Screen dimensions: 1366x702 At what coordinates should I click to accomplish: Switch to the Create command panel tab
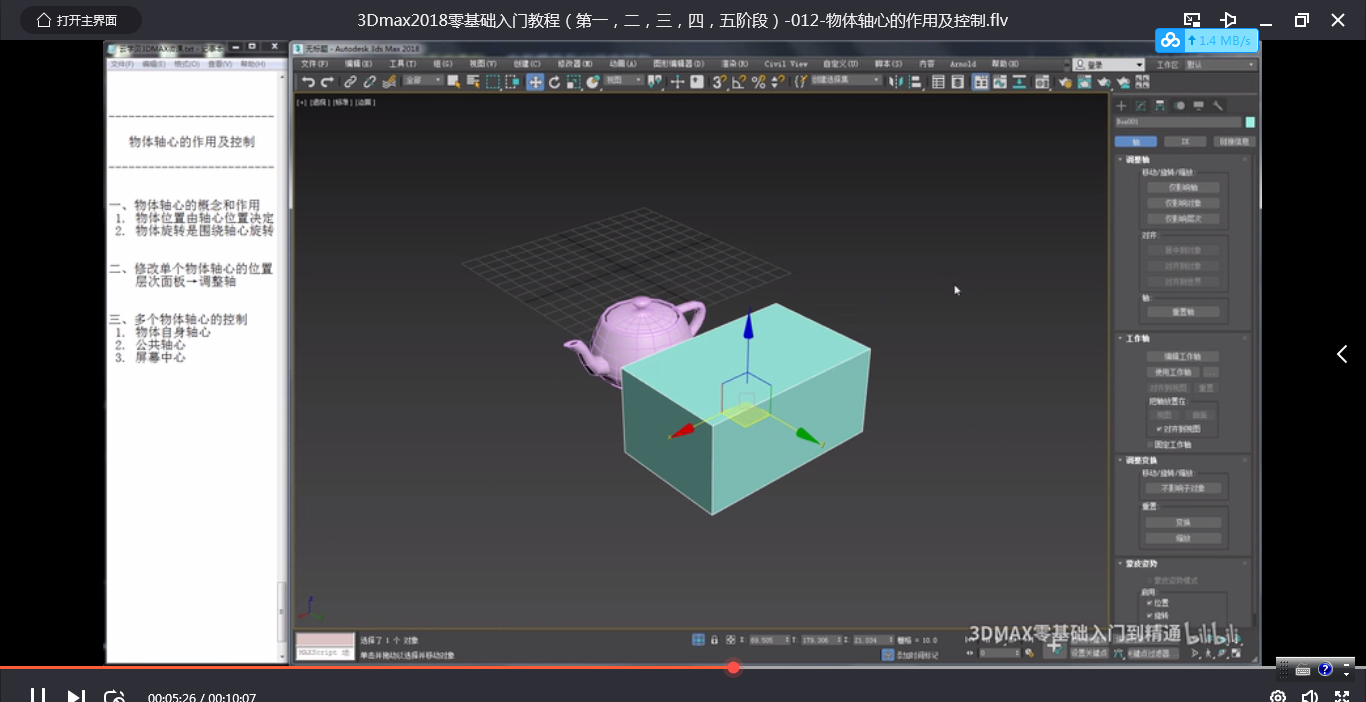(x=1121, y=106)
